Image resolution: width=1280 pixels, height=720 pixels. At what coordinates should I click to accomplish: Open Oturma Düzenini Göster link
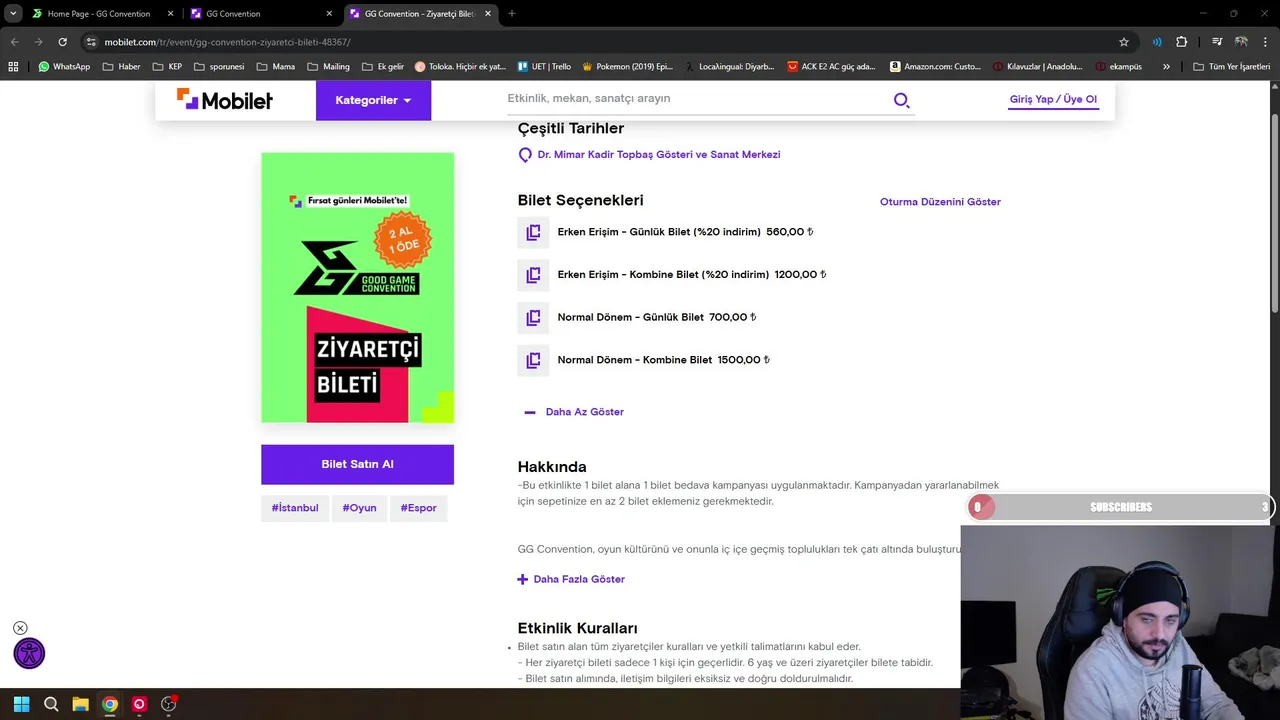click(940, 202)
